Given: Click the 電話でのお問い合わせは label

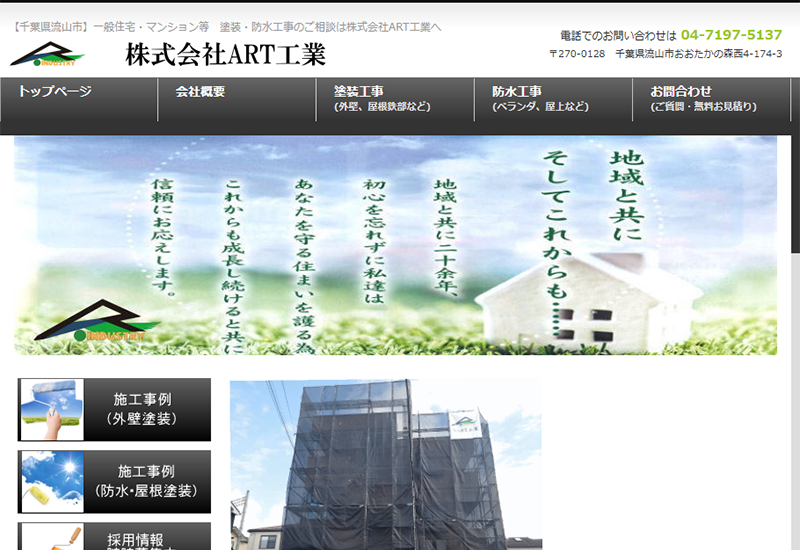Looking at the screenshot, I should point(618,36).
